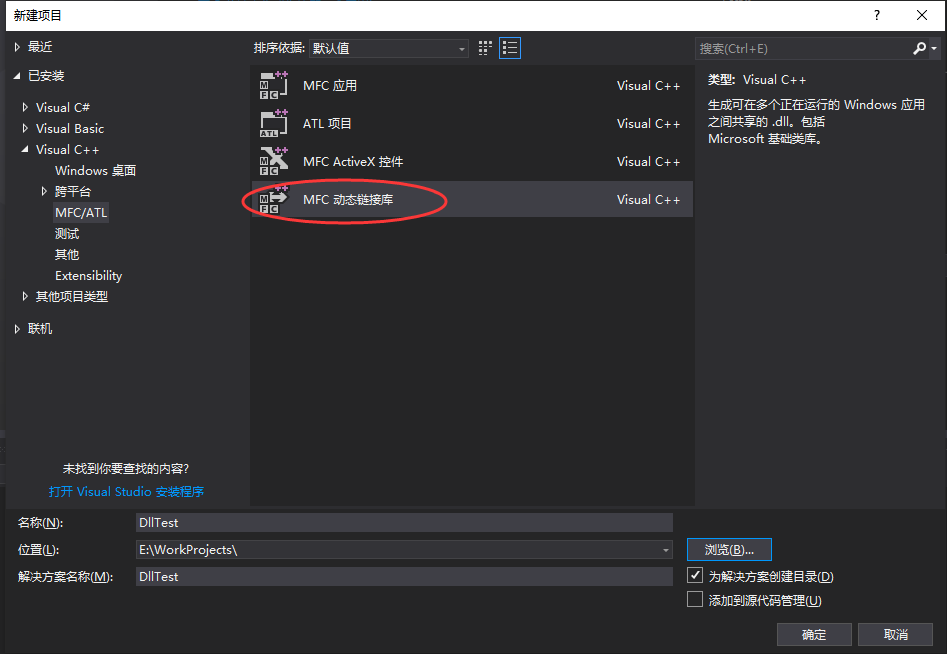Viewport: 947px width, 654px height.
Task: Click into the 搜索(Ctrl+E) search box
Action: [x=803, y=48]
